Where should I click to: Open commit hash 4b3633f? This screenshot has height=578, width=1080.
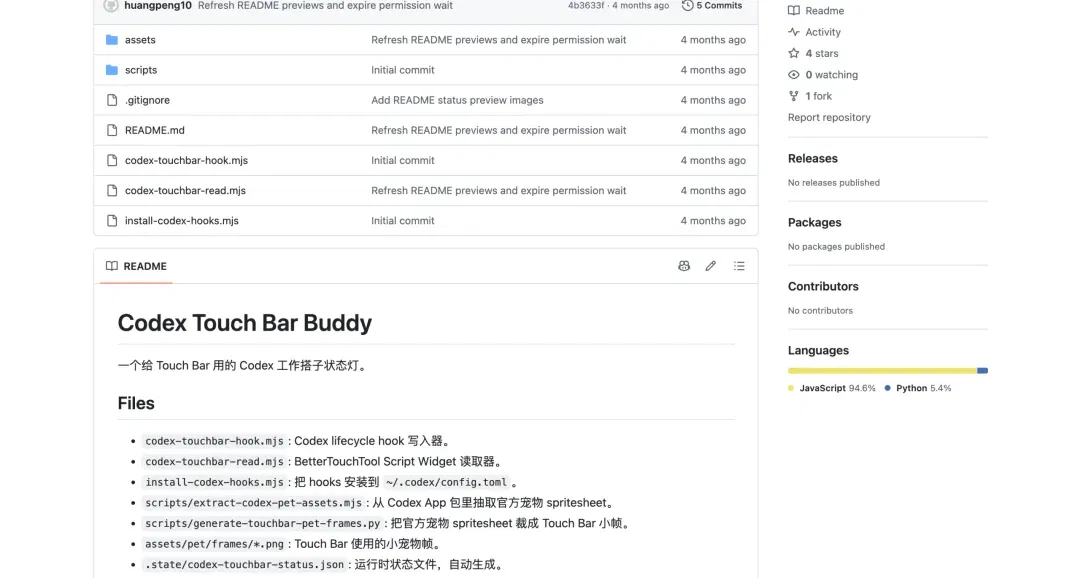[585, 6]
